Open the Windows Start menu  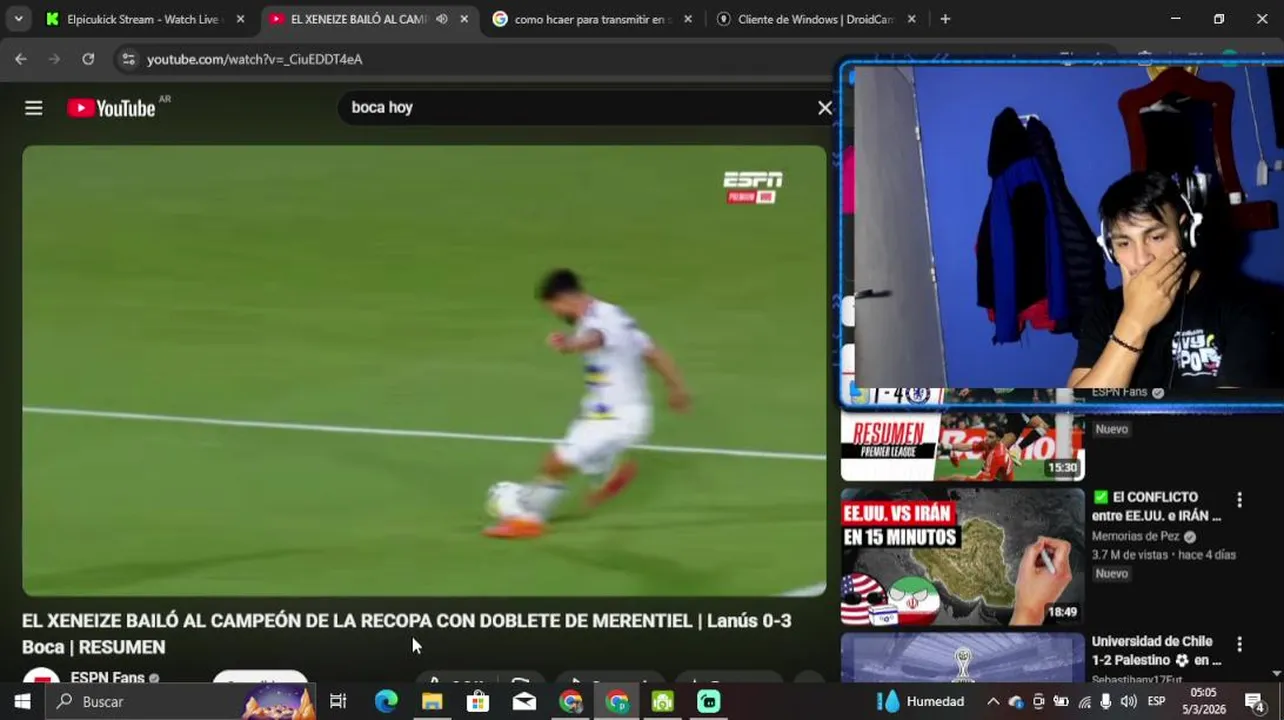[x=22, y=702]
